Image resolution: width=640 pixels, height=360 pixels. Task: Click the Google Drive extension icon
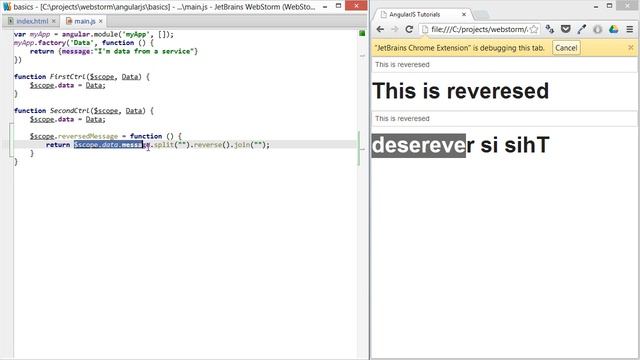coord(613,29)
